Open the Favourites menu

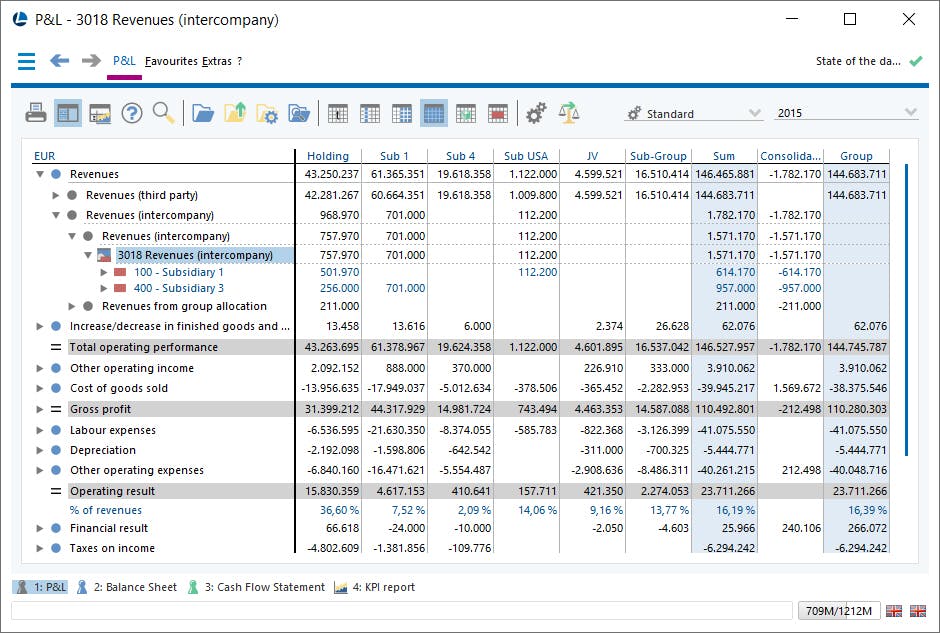(171, 61)
